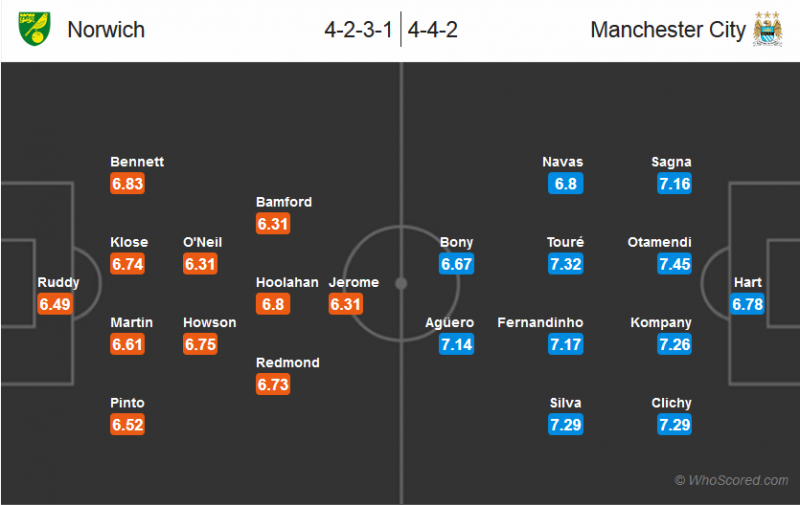Screen dimensions: 800x505
Task: Select Hart's 6.78 rating badge
Action: pyautogui.click(x=747, y=305)
